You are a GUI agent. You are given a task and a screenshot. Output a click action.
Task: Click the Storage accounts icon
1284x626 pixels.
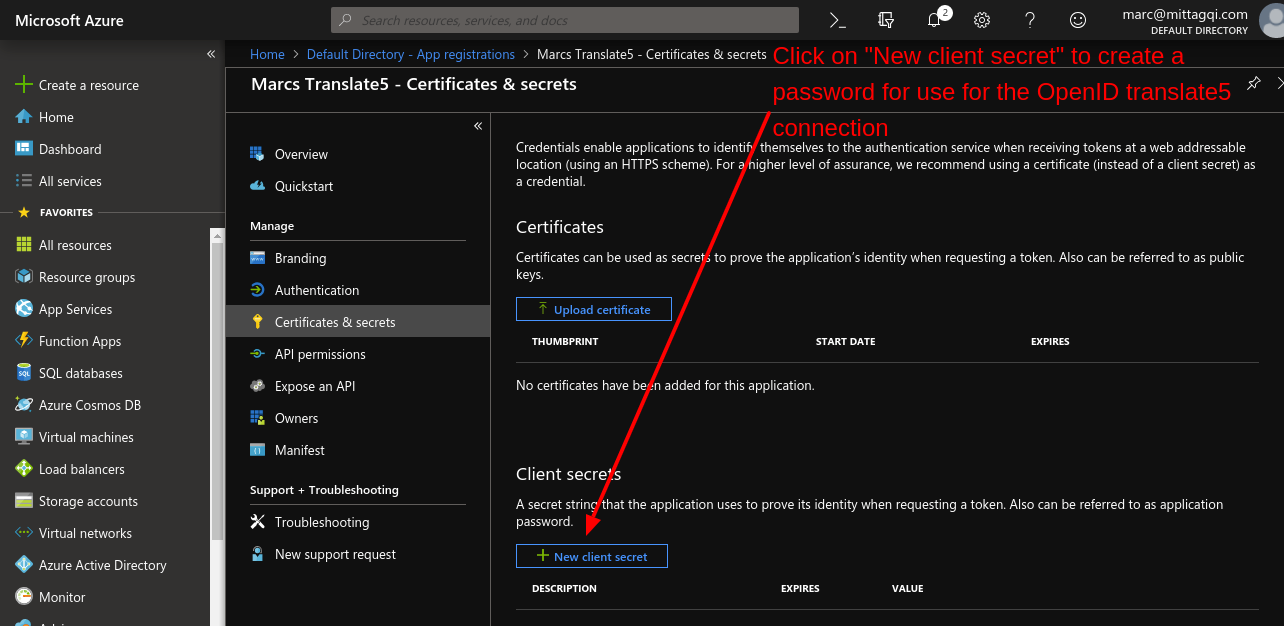(24, 501)
